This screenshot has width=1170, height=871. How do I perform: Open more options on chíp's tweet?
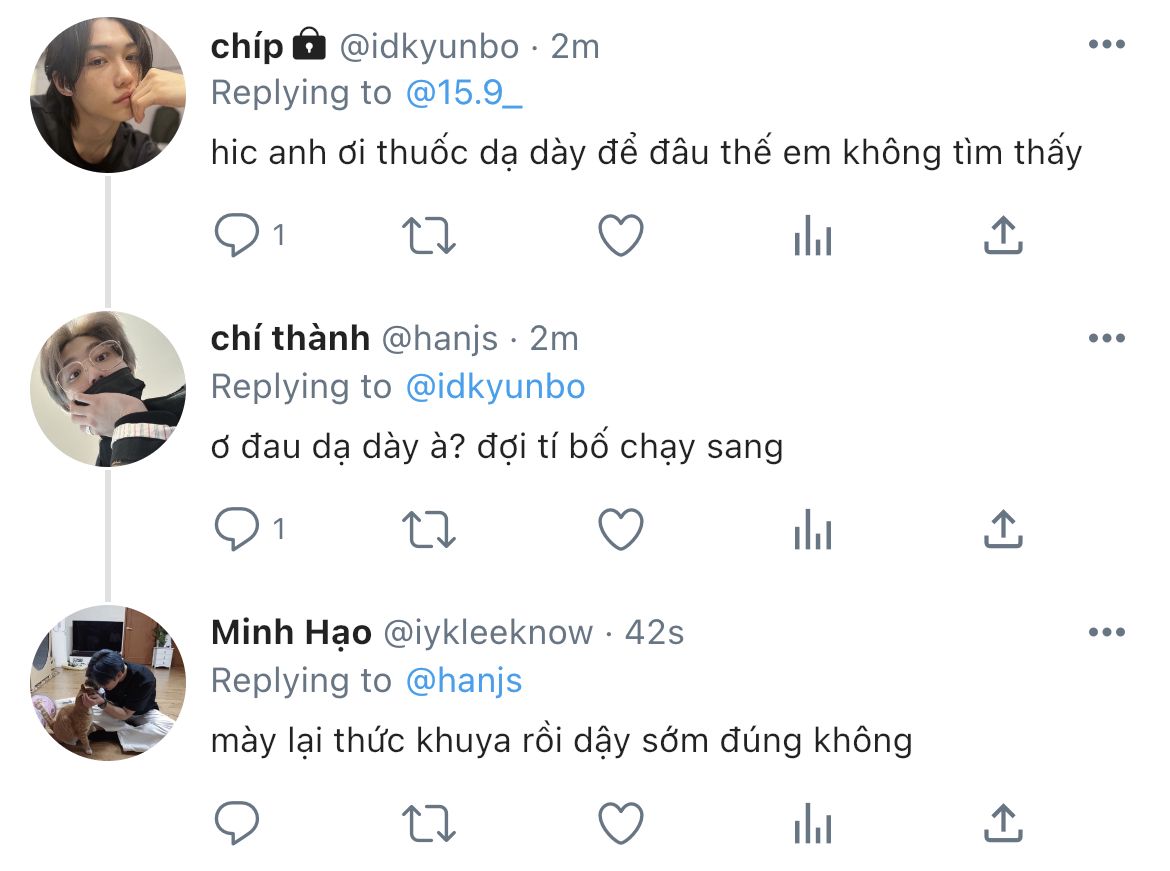pos(1106,45)
